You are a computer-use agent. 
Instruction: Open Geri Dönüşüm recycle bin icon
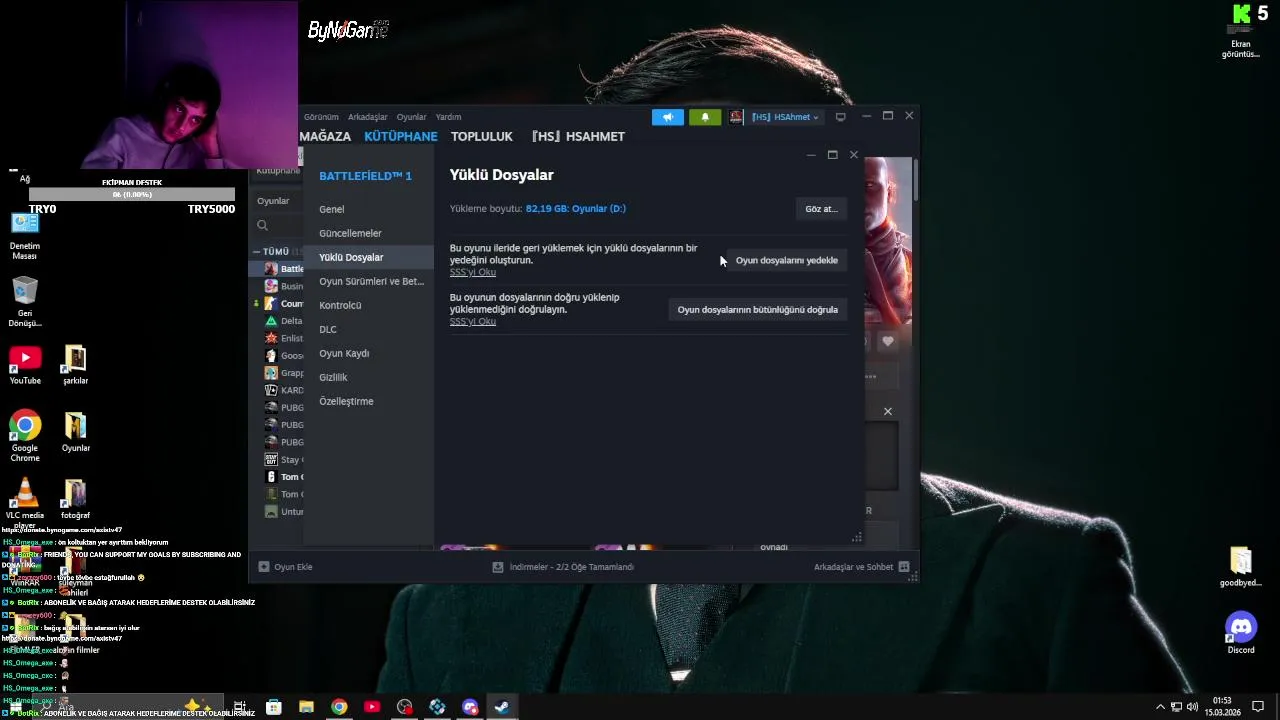pyautogui.click(x=25, y=301)
